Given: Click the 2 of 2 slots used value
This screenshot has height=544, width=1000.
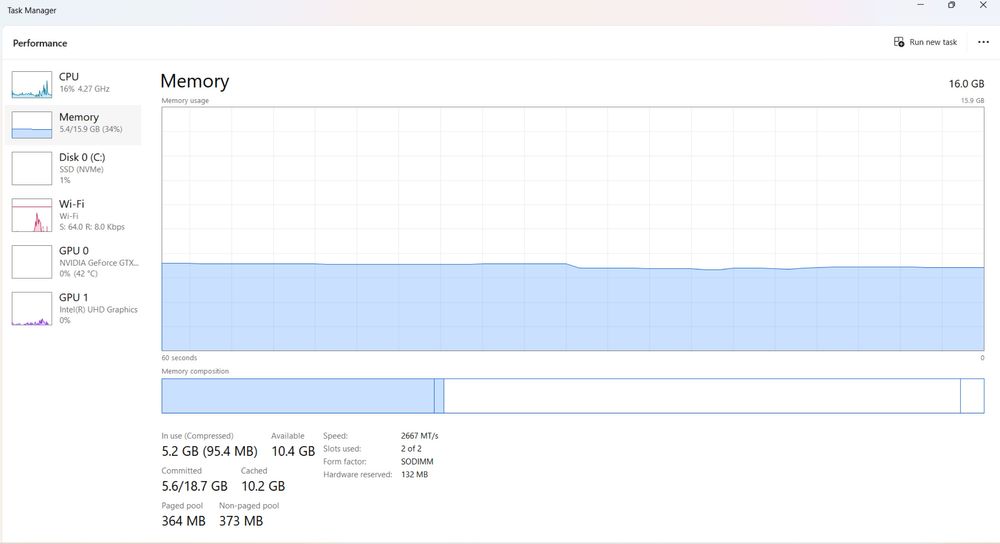Looking at the screenshot, I should (411, 448).
